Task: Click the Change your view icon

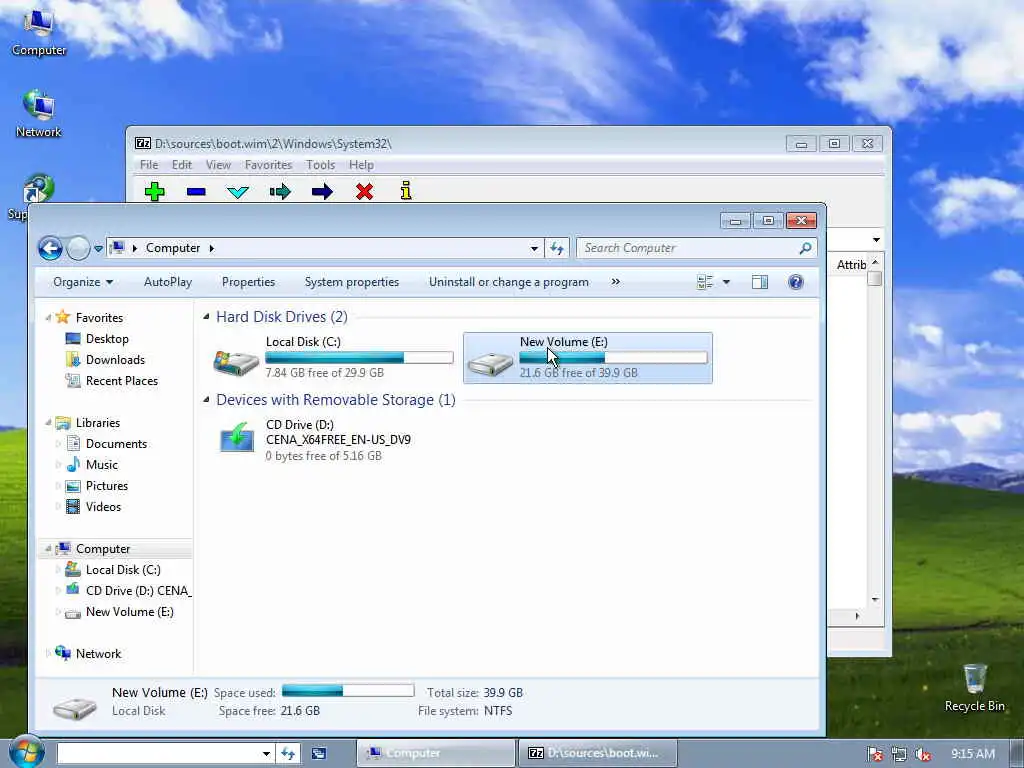Action: click(x=705, y=282)
